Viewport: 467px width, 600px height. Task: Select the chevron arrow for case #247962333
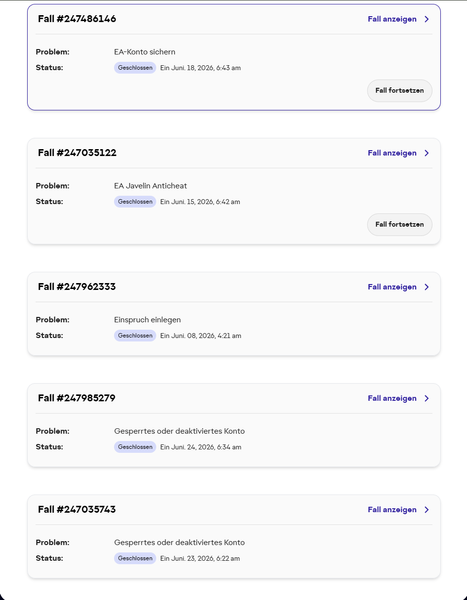(x=427, y=287)
